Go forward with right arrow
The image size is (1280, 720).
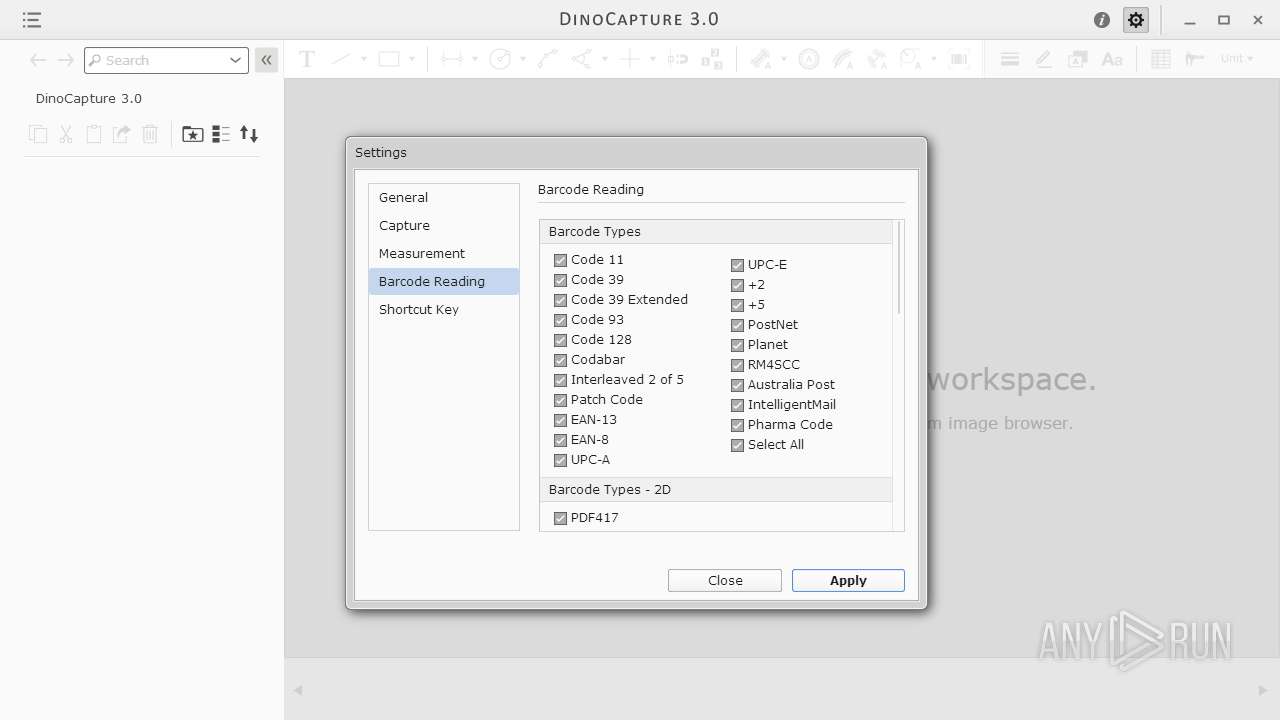(66, 60)
